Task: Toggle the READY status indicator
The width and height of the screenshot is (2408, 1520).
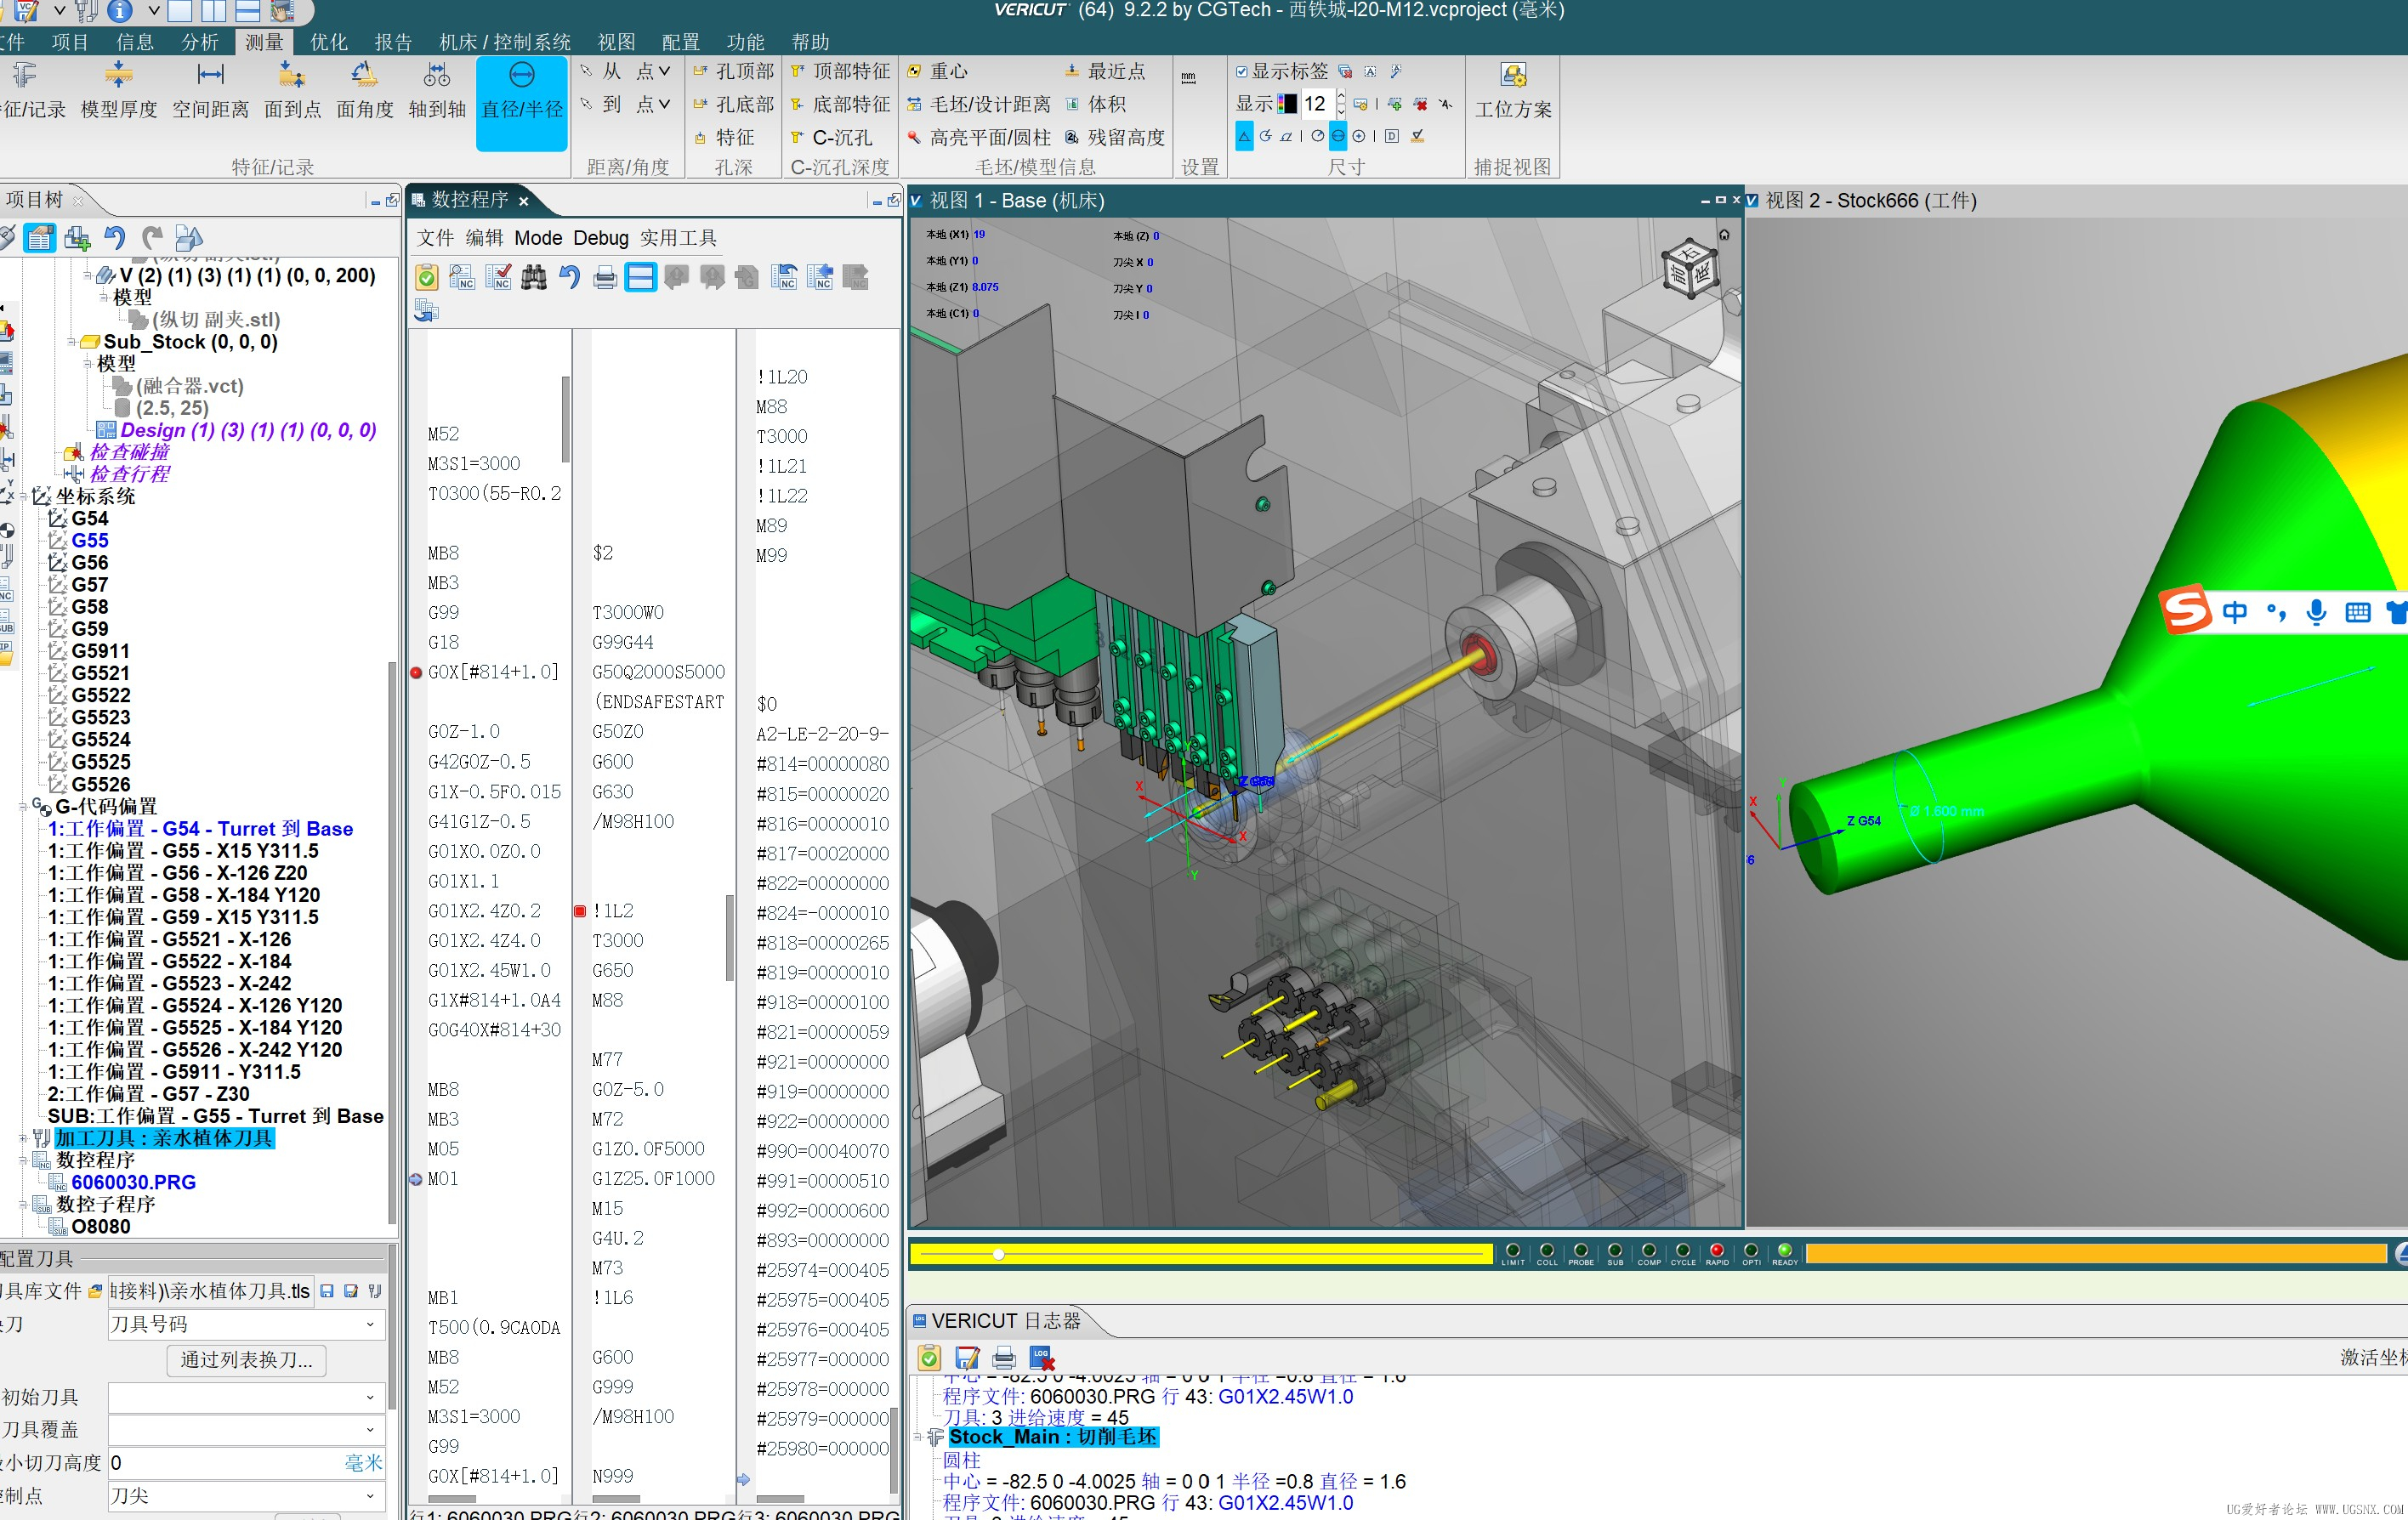Action: 1784,1251
